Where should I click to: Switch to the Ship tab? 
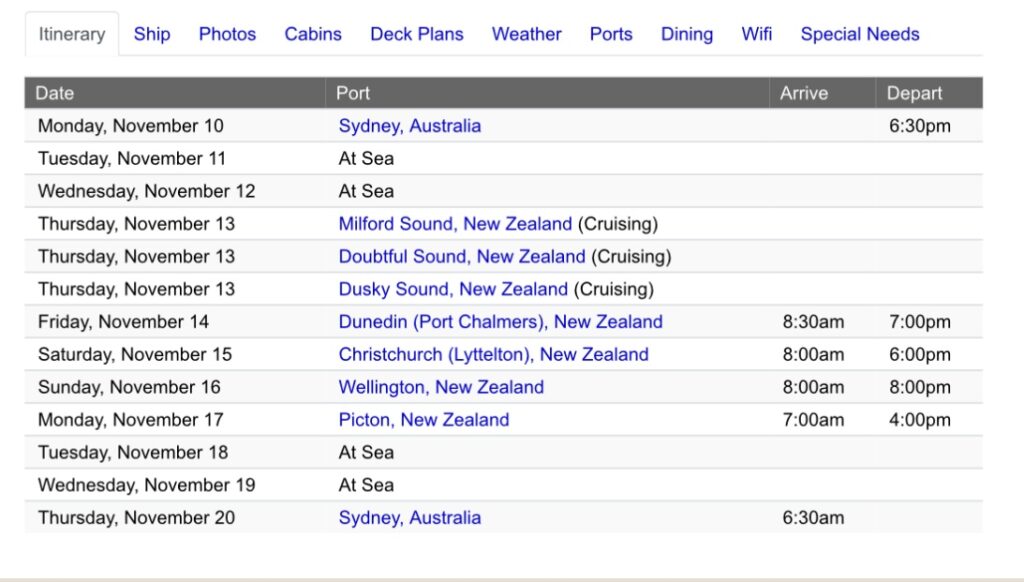tap(152, 34)
